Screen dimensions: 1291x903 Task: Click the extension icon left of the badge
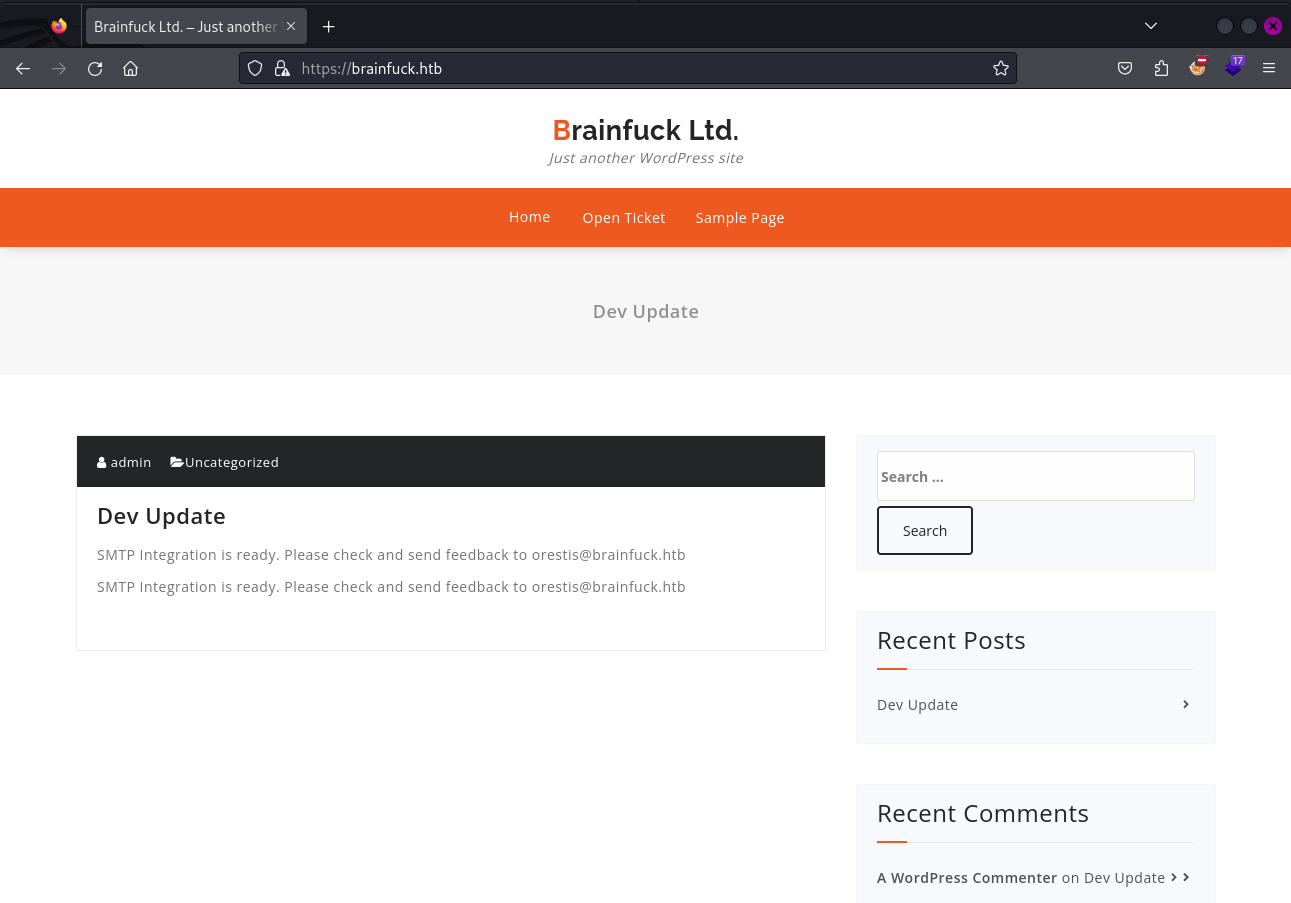1197,67
